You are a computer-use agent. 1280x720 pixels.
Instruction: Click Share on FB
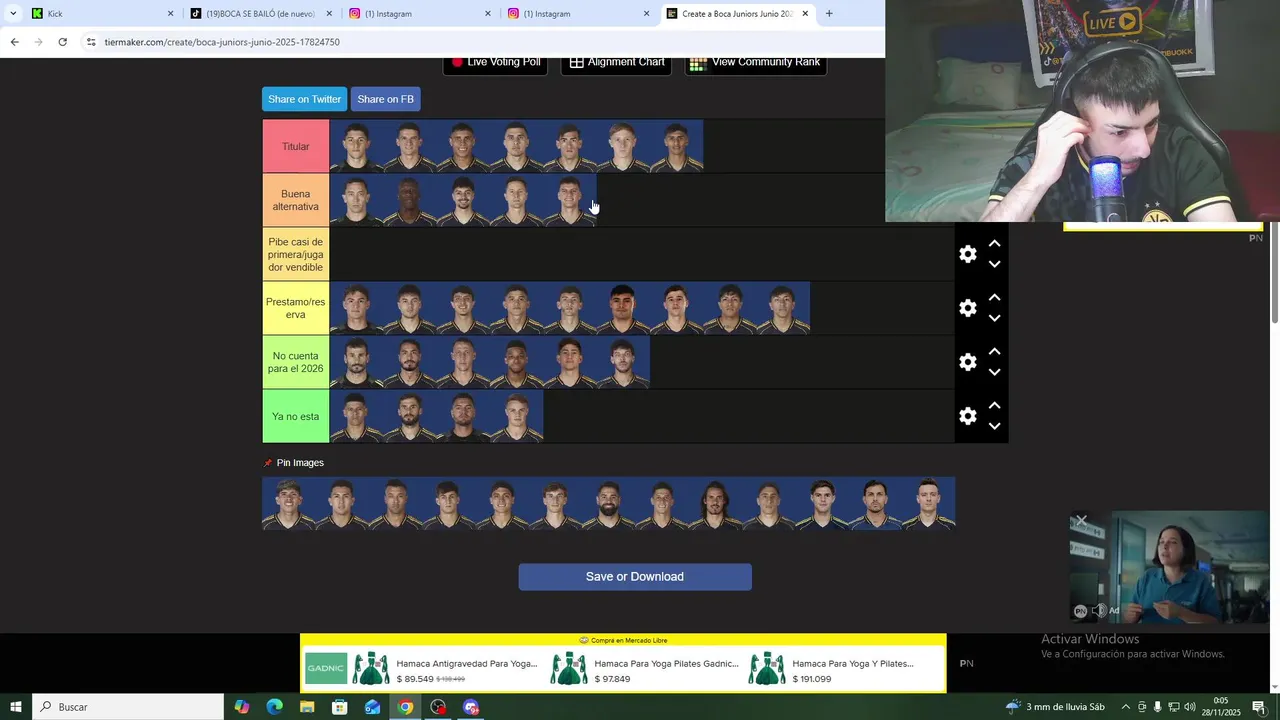coord(385,99)
